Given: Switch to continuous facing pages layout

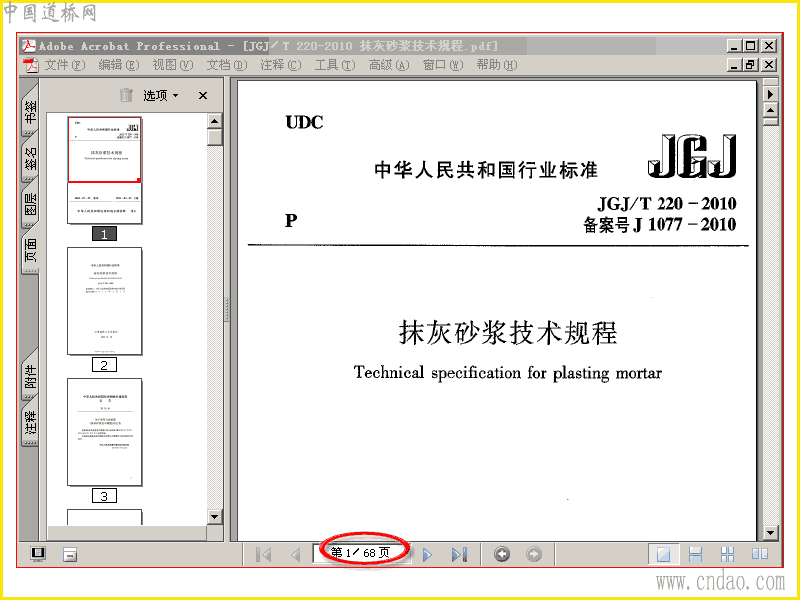Looking at the screenshot, I should pos(727,554).
